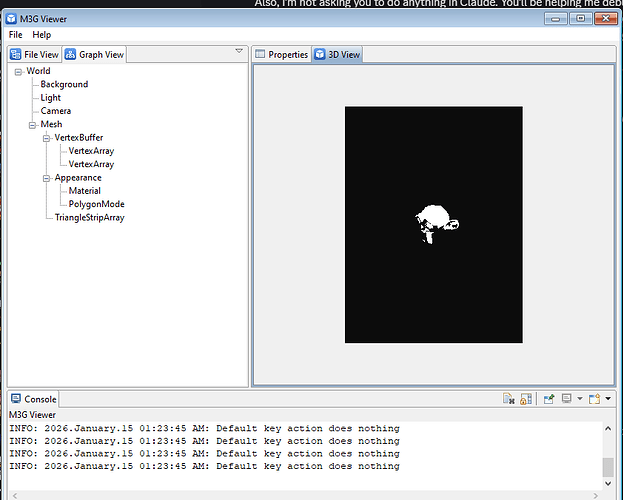The height and width of the screenshot is (500, 623).
Task: Select the Graph View tab
Action: 94,54
